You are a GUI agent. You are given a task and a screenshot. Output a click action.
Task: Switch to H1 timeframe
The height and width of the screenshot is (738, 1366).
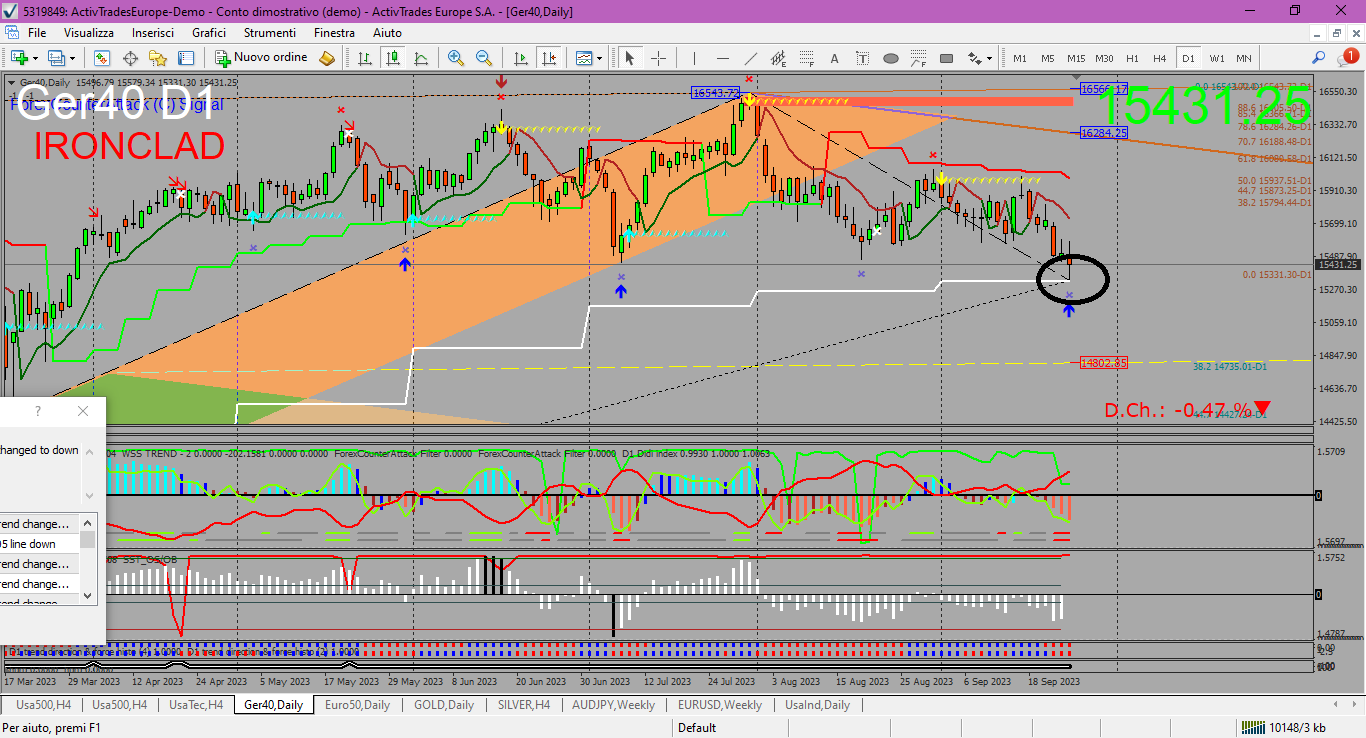(1132, 58)
